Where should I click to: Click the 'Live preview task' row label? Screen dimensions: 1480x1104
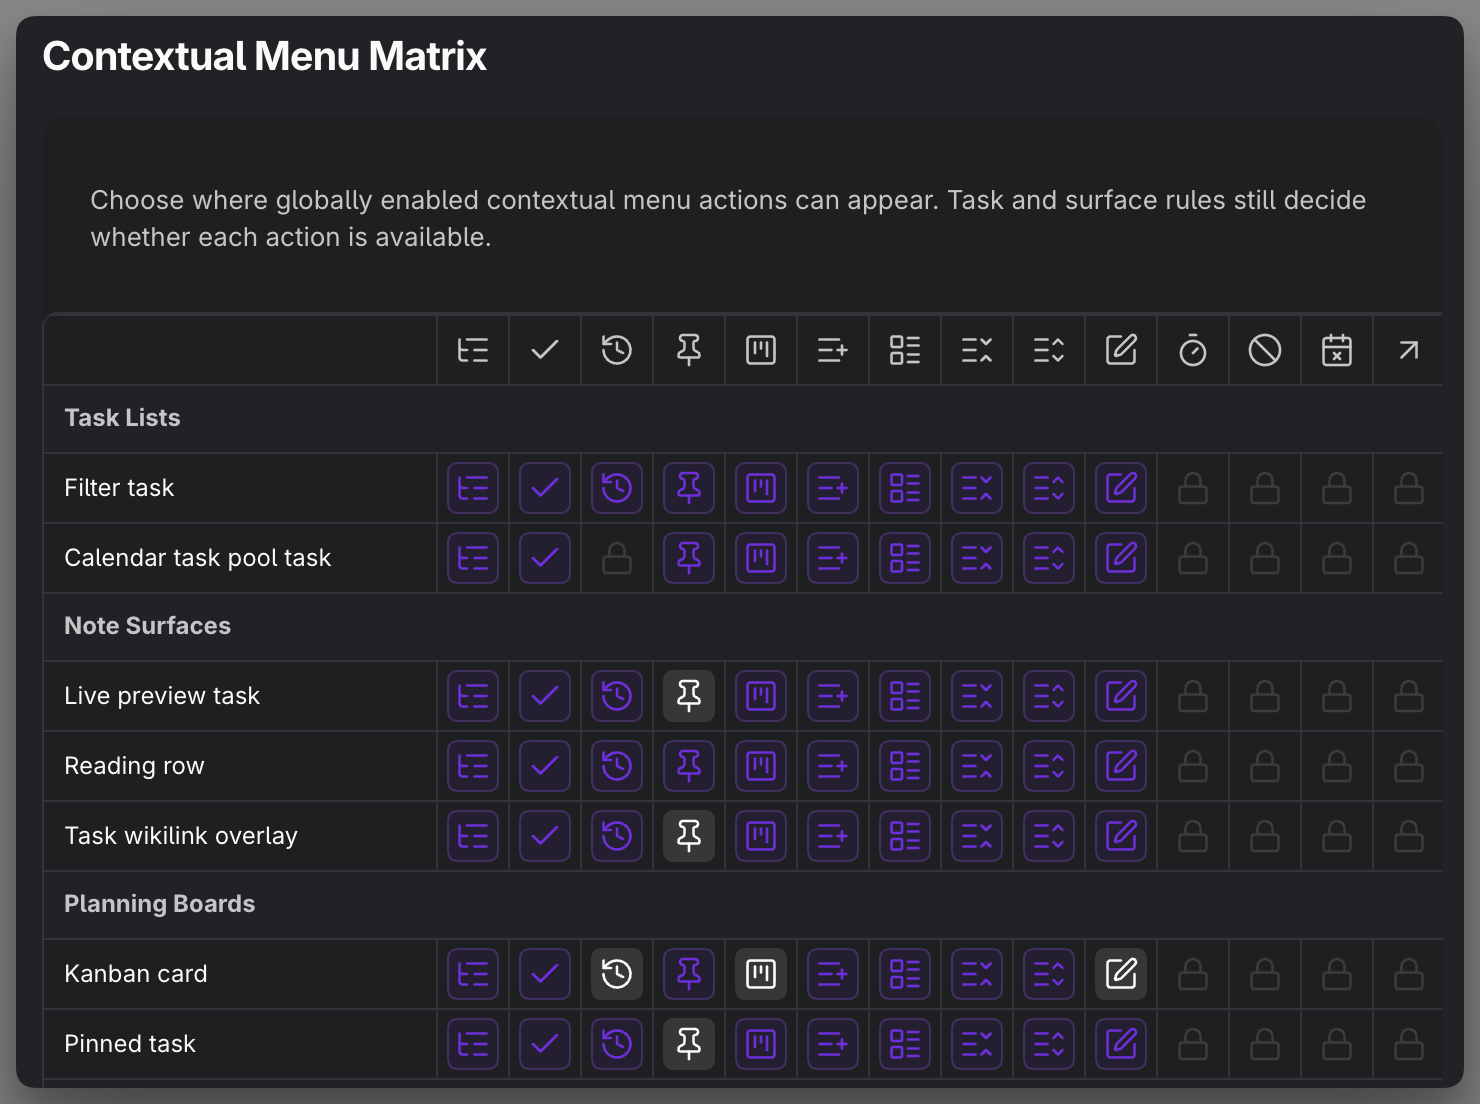tap(162, 696)
